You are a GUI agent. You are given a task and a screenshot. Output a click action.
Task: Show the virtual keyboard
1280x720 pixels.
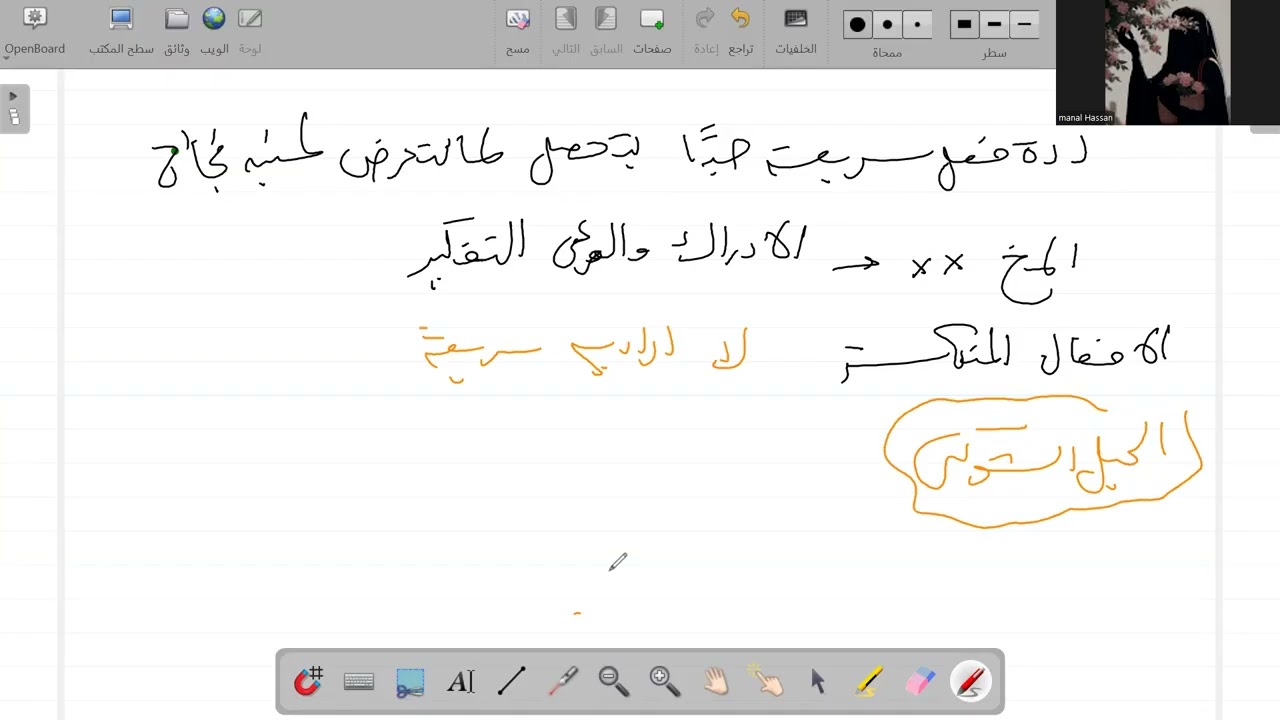click(359, 682)
